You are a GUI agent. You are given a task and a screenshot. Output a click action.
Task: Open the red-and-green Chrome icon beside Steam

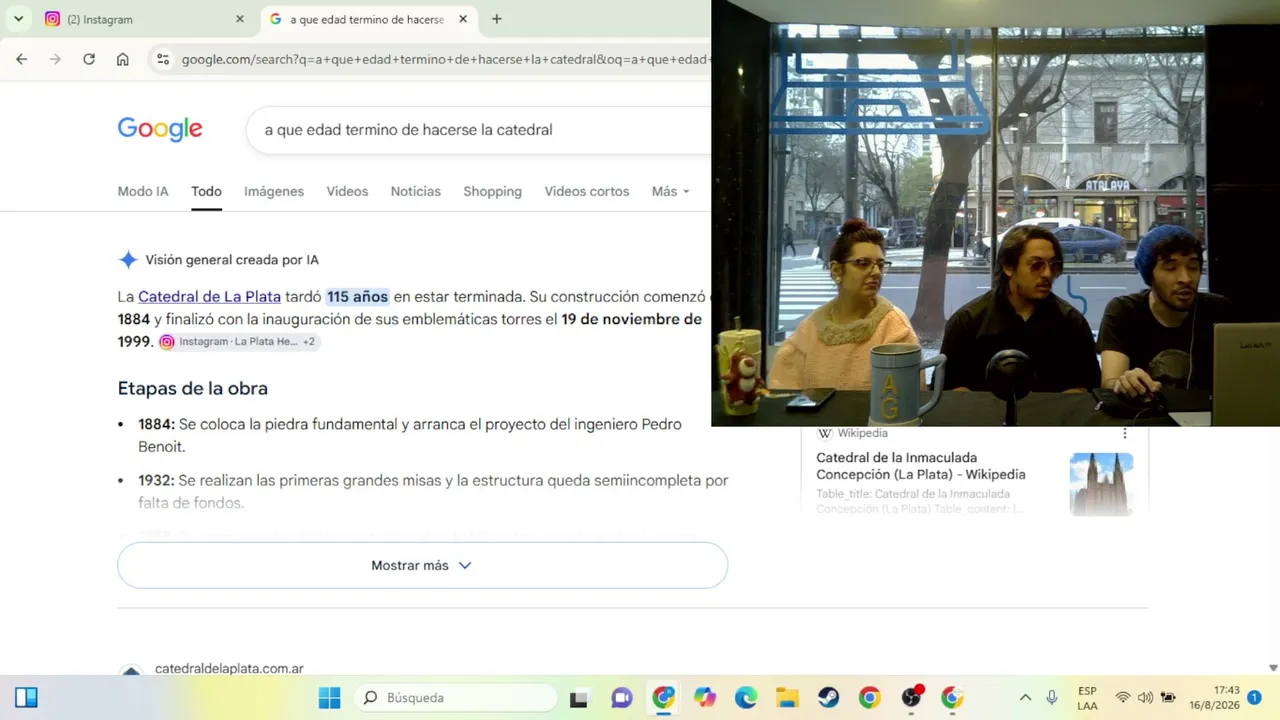[870, 698]
